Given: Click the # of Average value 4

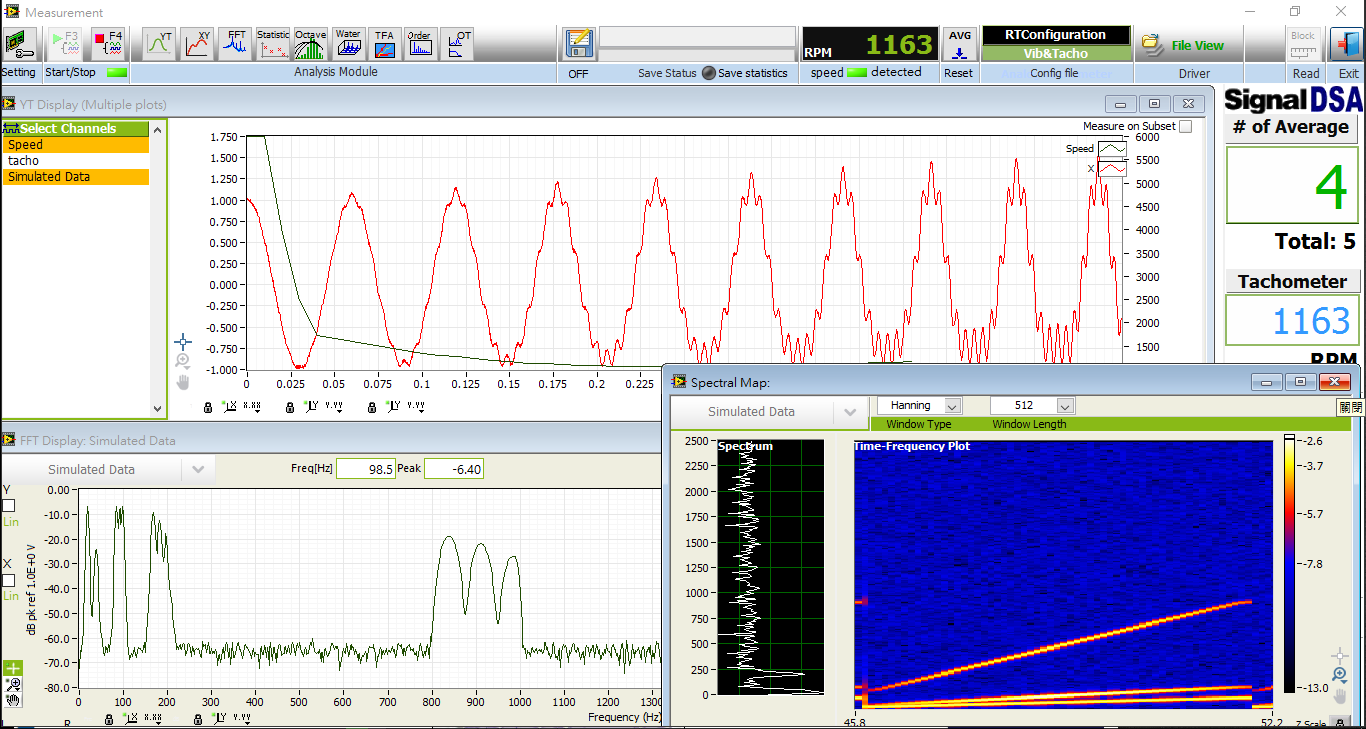Looking at the screenshot, I should 1292,186.
